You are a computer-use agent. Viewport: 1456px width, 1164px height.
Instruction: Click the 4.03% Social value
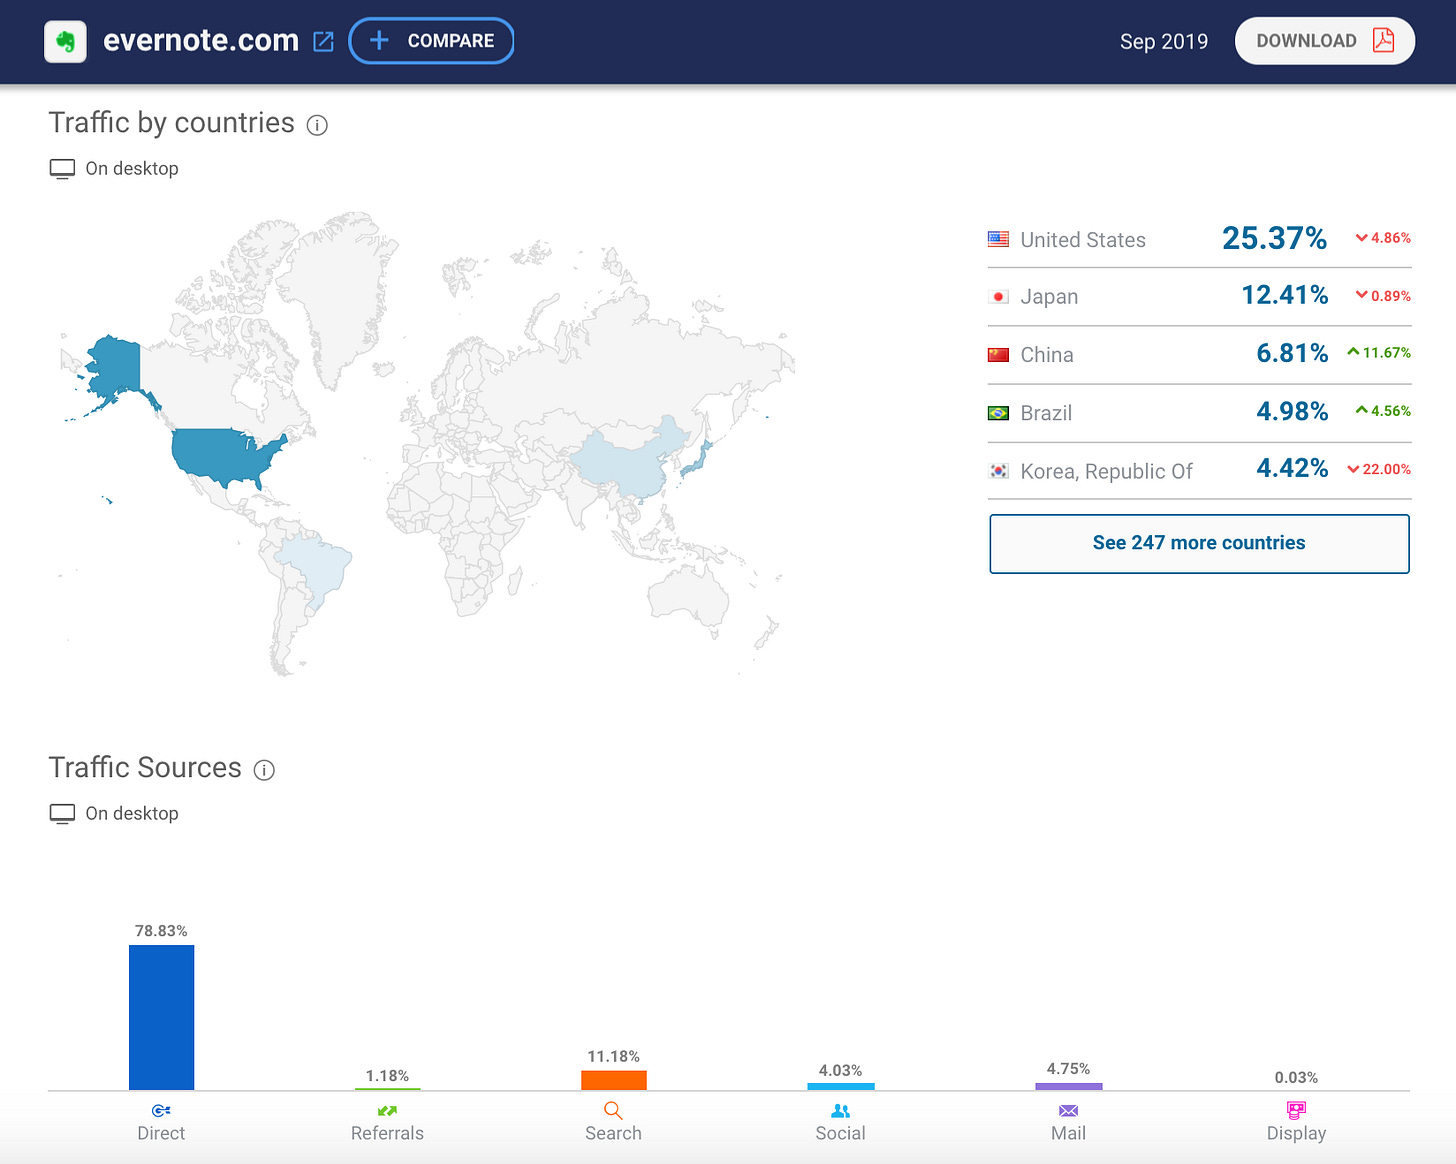[840, 1071]
